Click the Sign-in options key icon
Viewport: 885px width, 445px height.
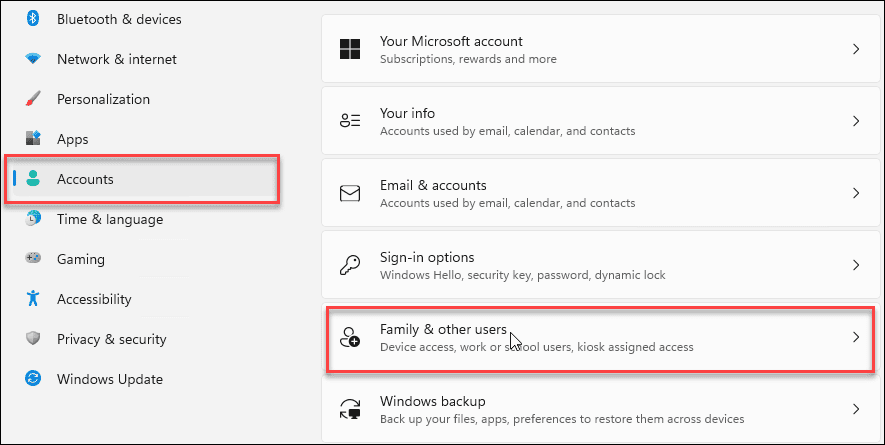coord(350,265)
